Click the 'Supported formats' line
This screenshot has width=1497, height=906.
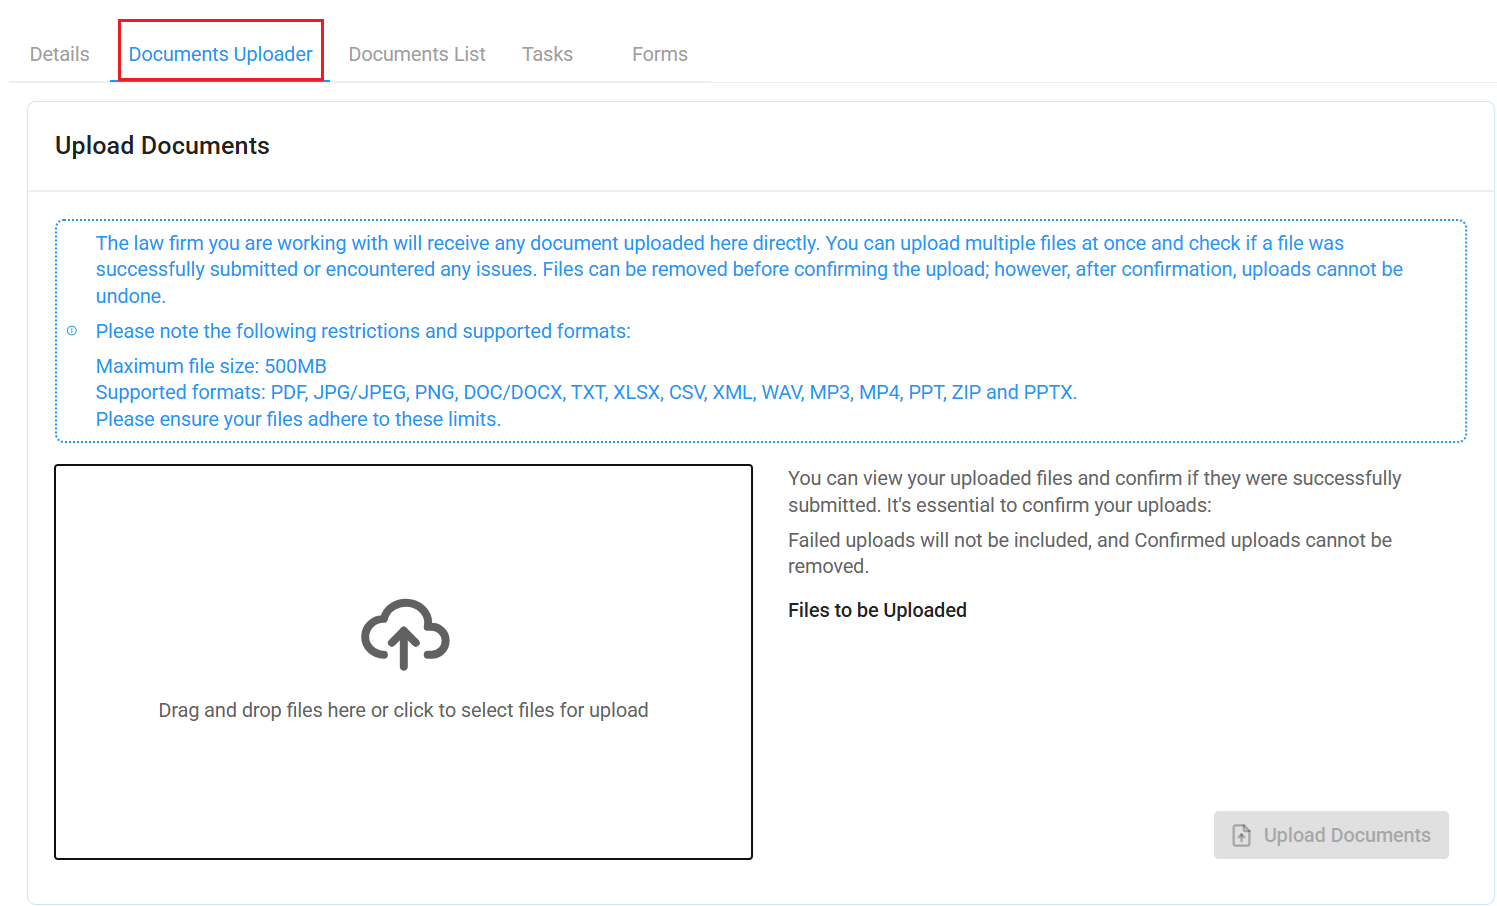point(586,392)
